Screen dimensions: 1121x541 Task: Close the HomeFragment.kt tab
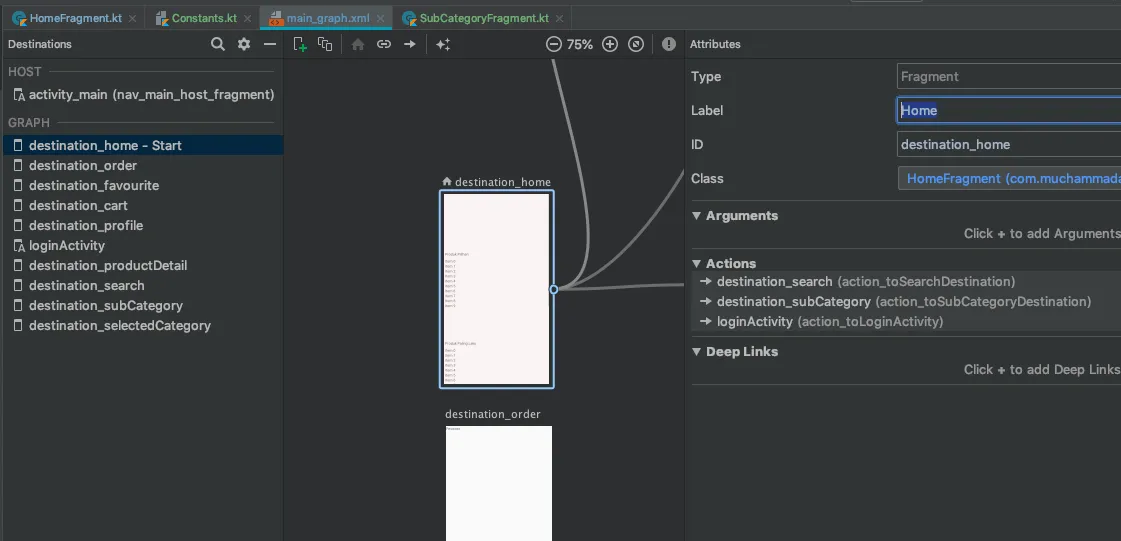[132, 19]
